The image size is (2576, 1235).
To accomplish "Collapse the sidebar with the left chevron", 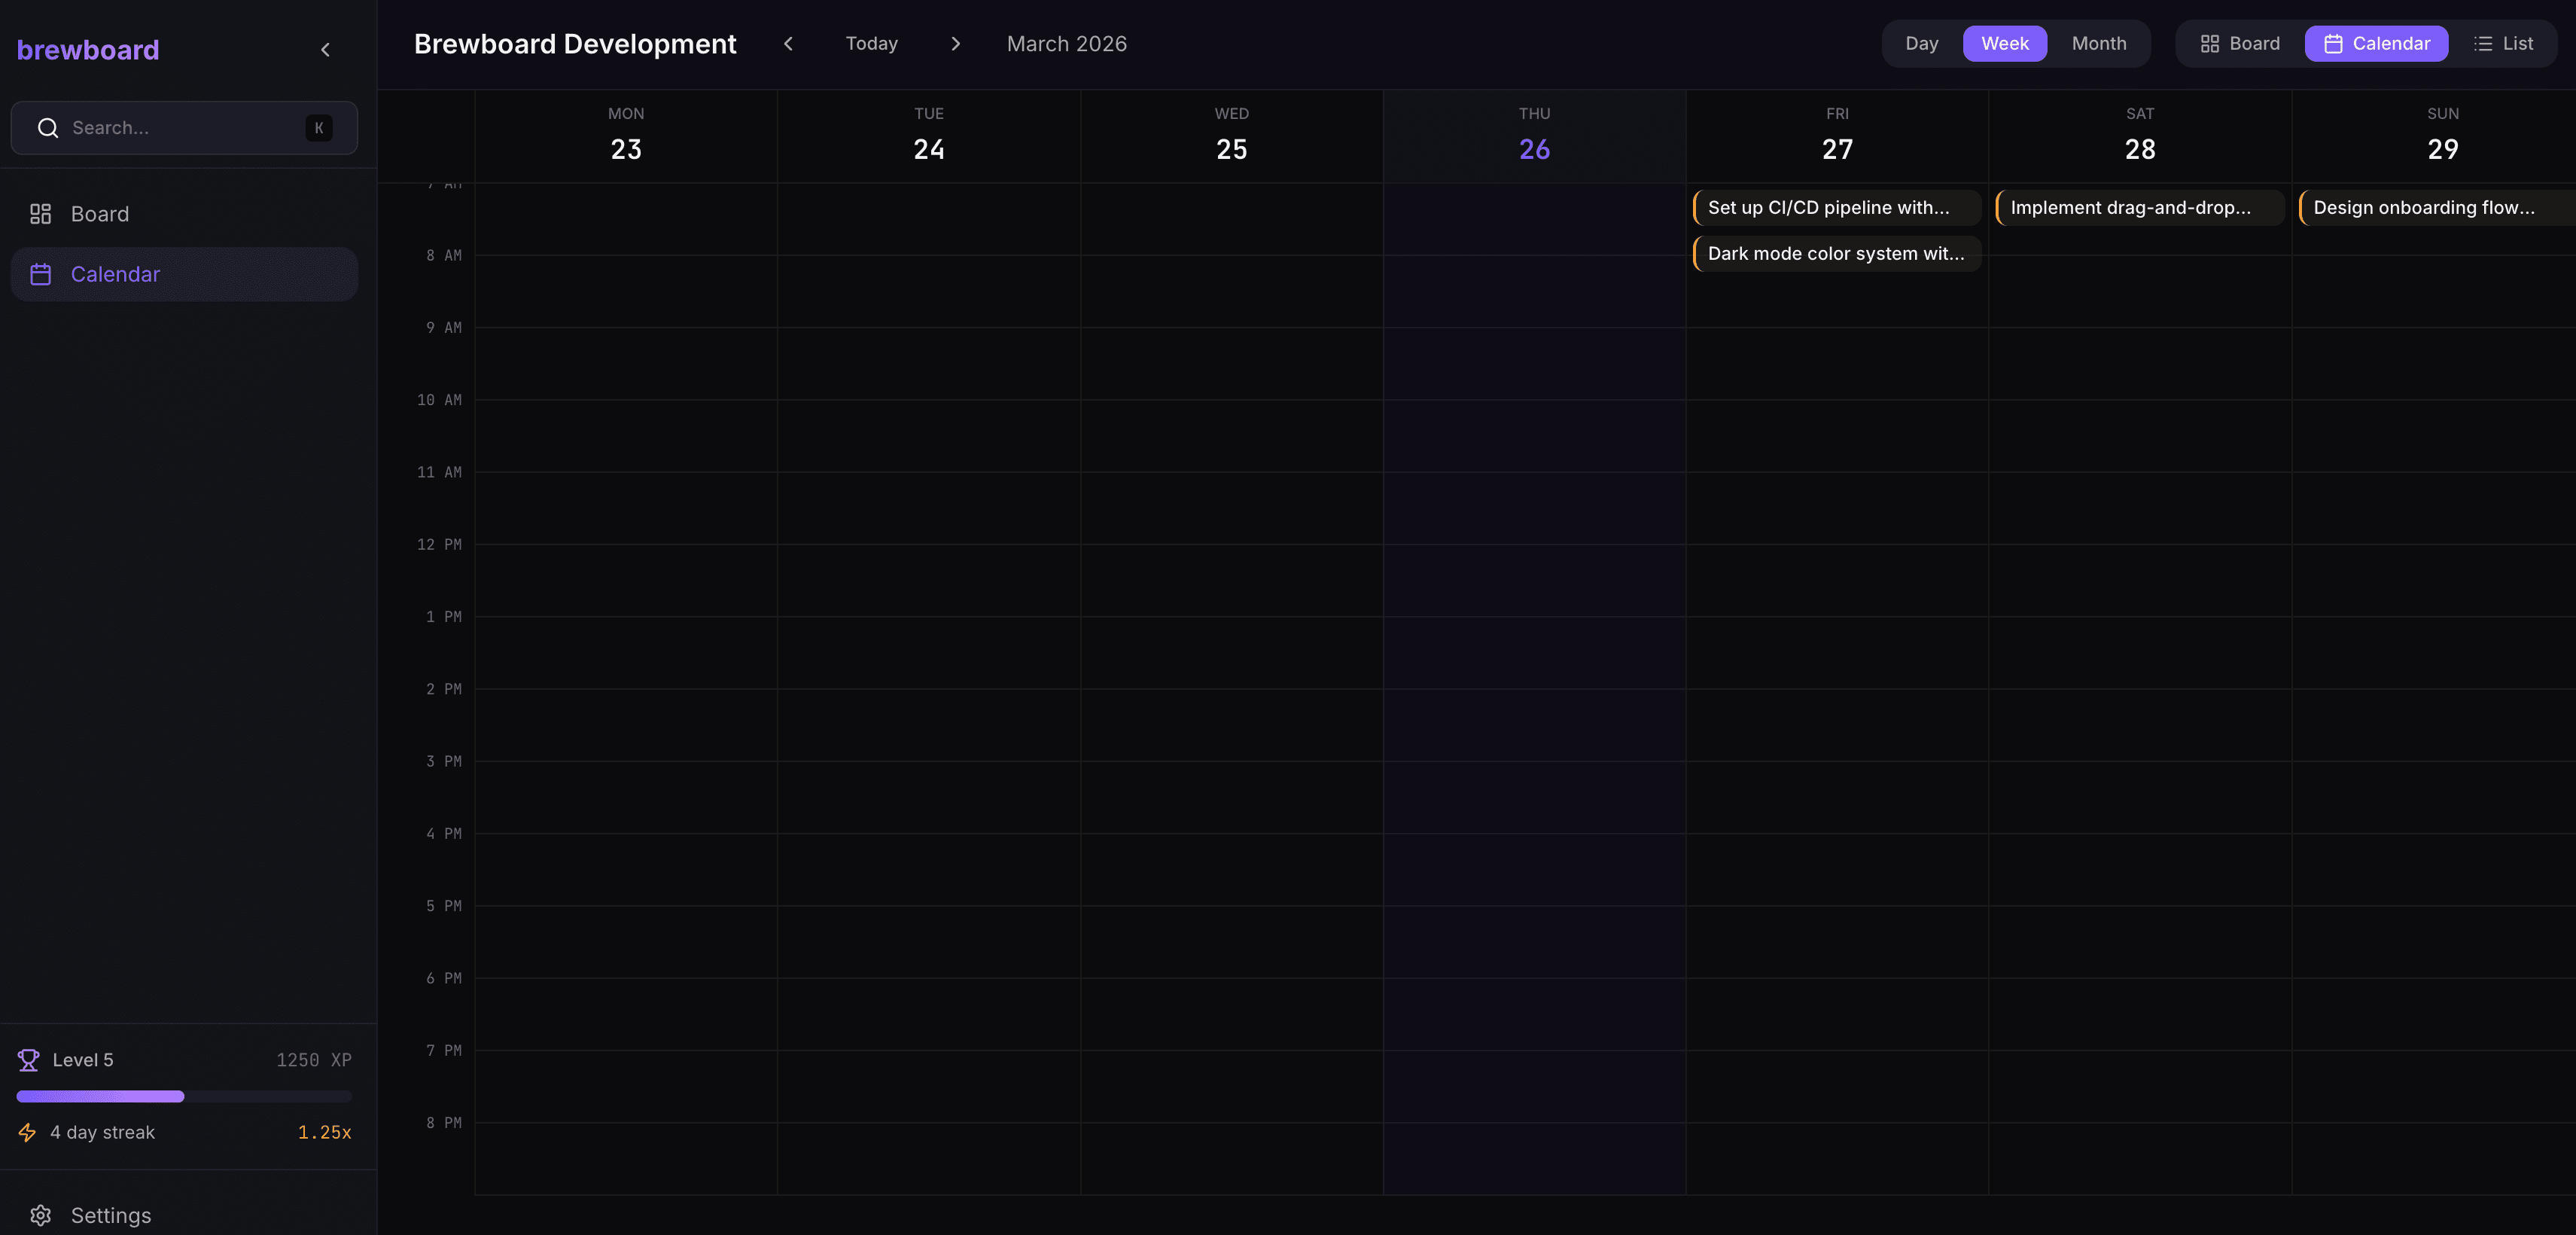I will (325, 48).
